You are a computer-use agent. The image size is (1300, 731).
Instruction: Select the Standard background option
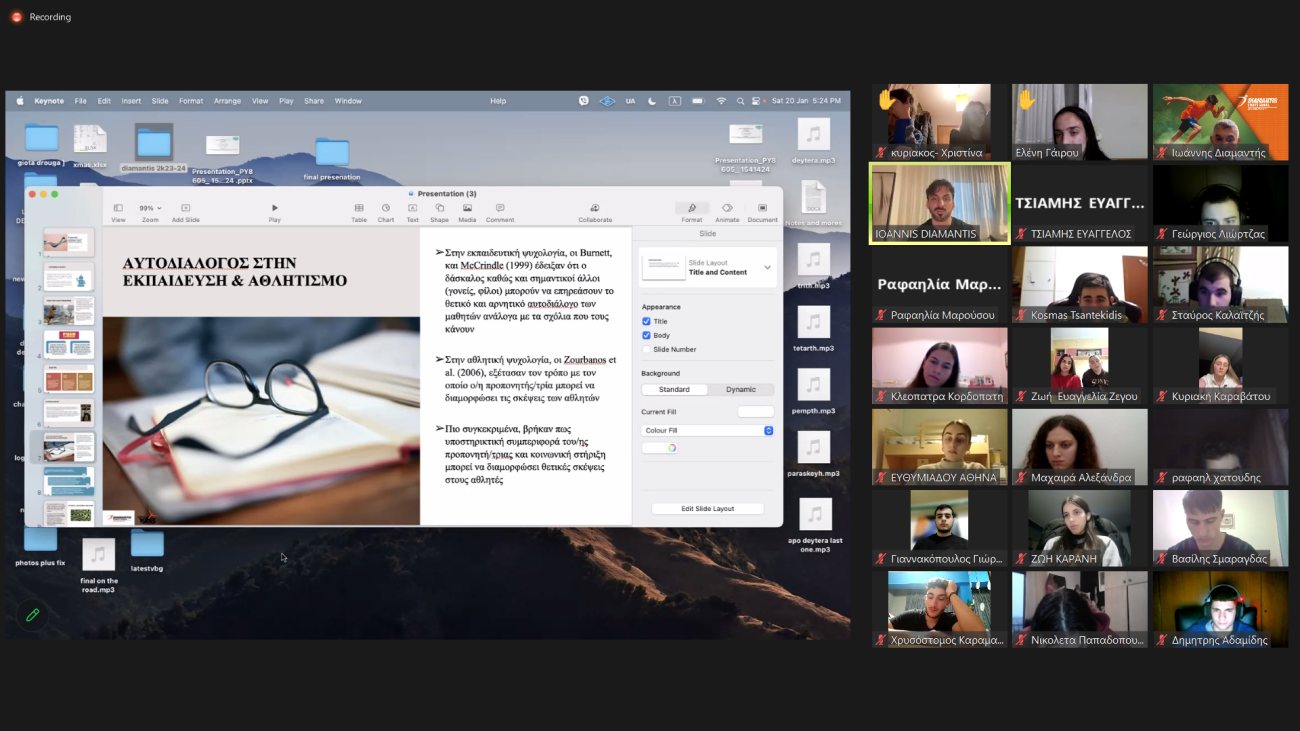click(674, 390)
